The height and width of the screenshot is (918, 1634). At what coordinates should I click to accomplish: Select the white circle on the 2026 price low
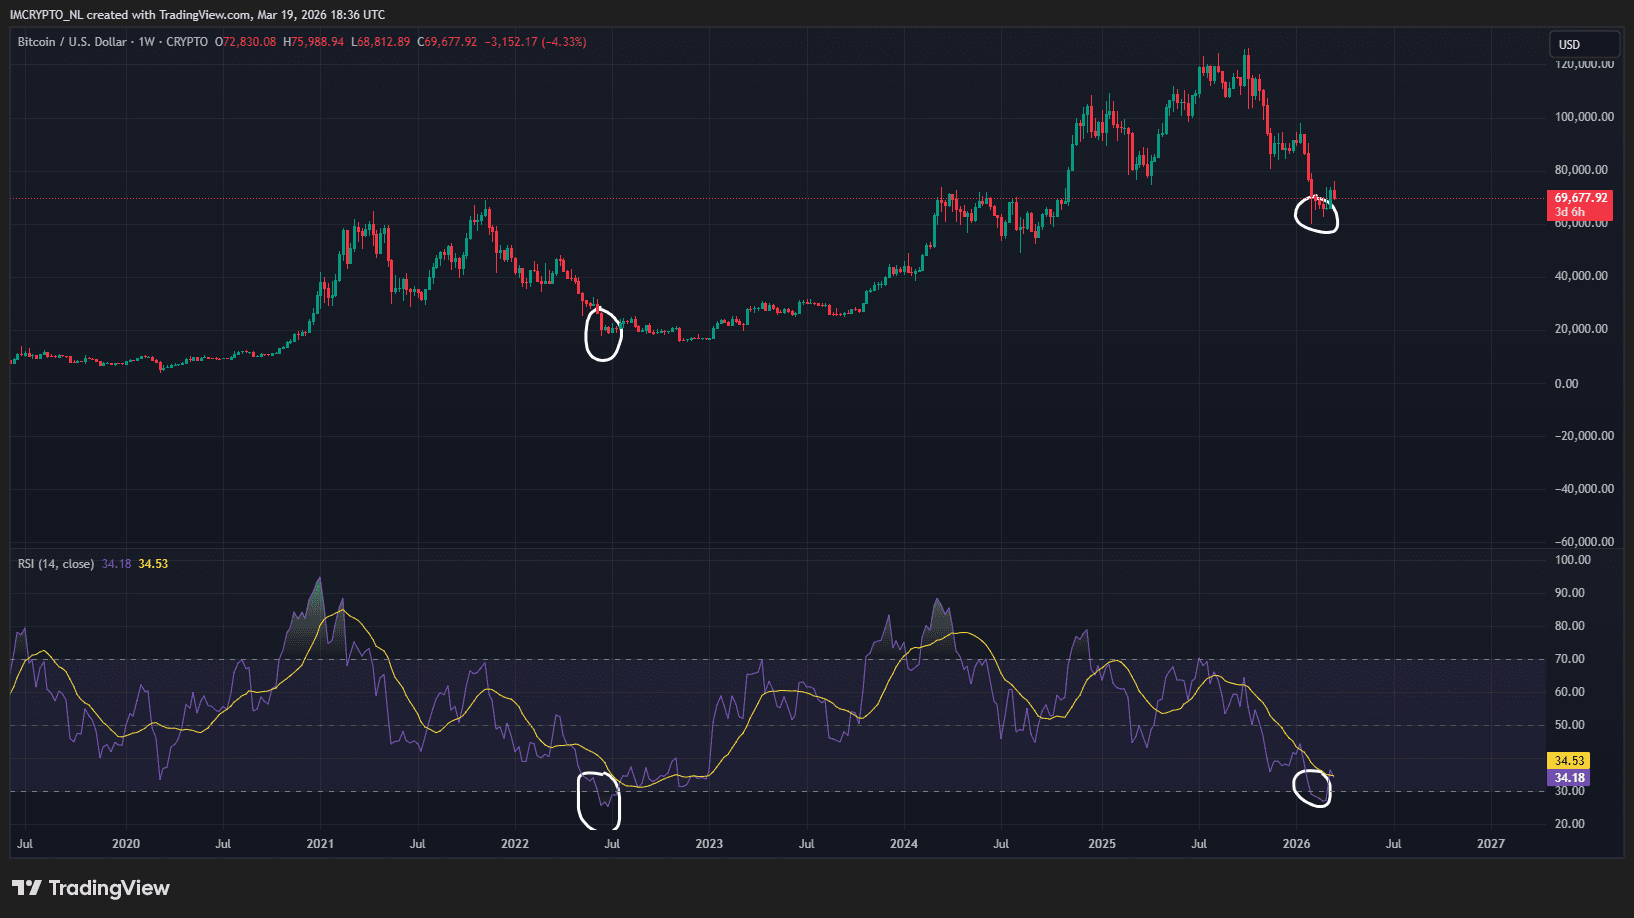pos(1316,215)
